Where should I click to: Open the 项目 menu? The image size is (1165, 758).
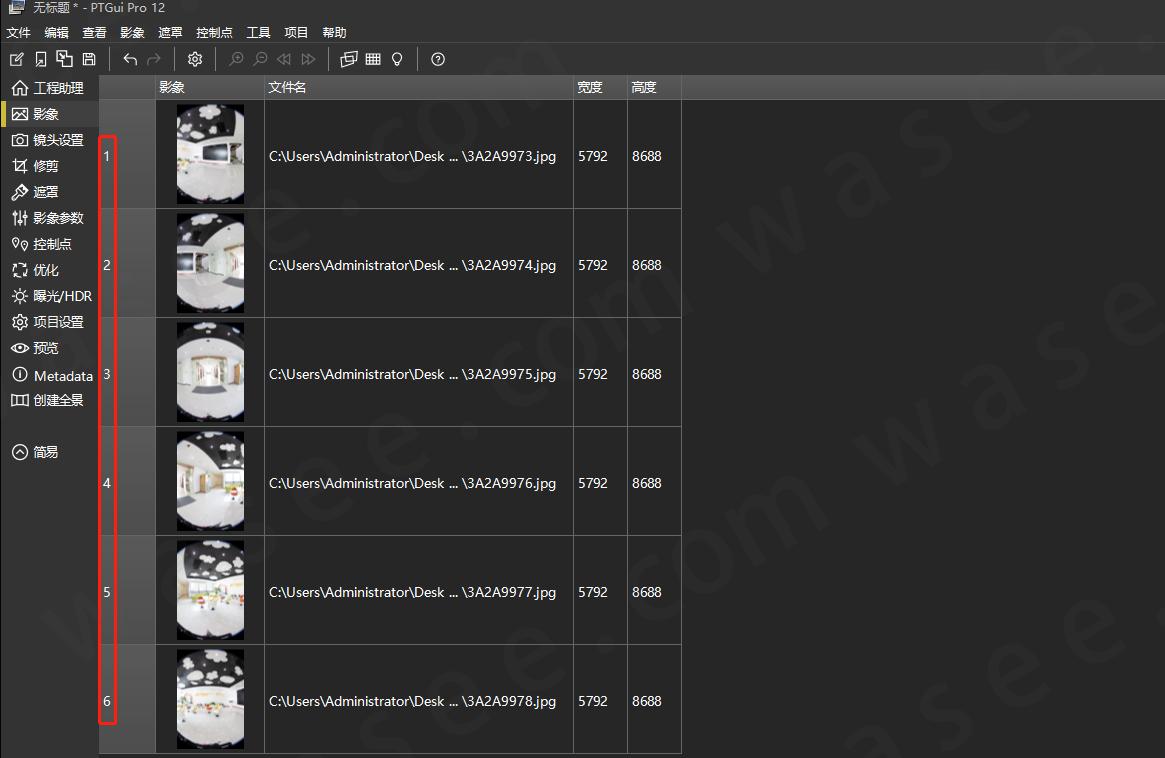pyautogui.click(x=296, y=33)
